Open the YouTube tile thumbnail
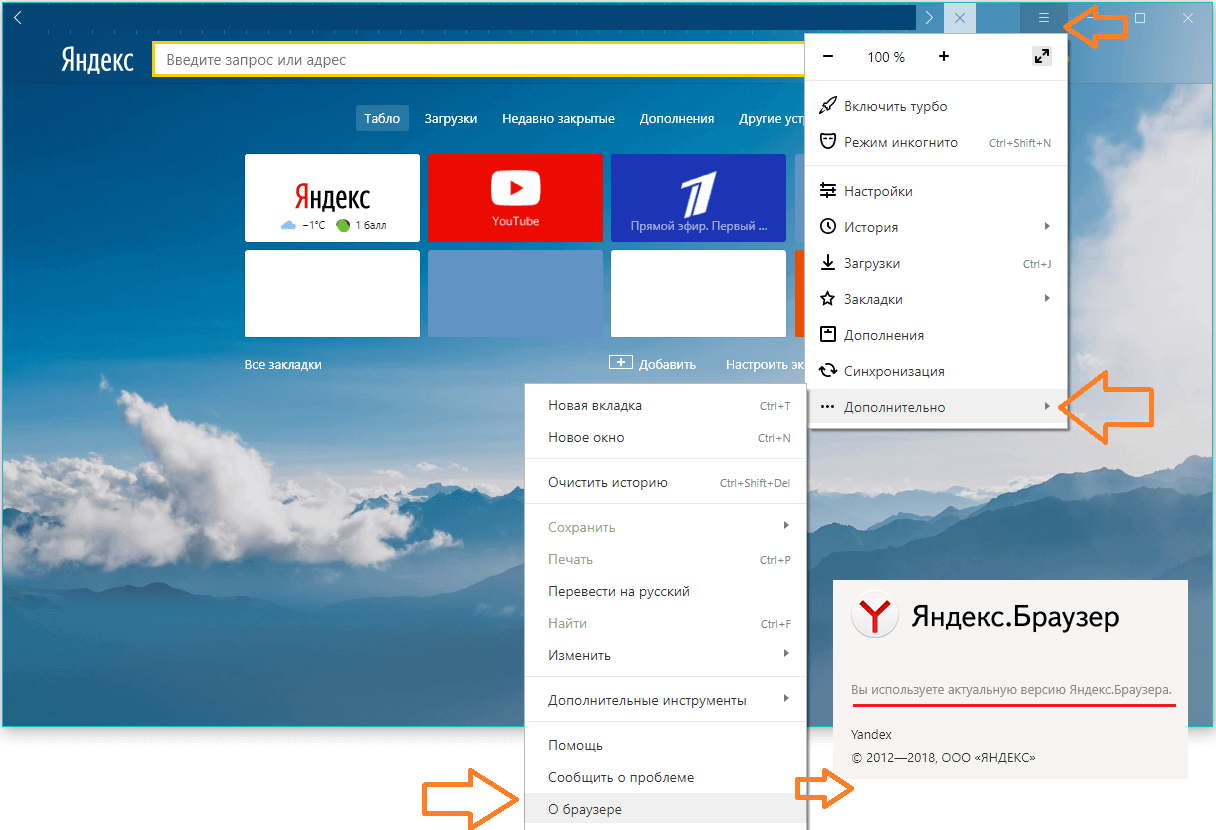Screen dimensions: 1216x830 (515, 197)
